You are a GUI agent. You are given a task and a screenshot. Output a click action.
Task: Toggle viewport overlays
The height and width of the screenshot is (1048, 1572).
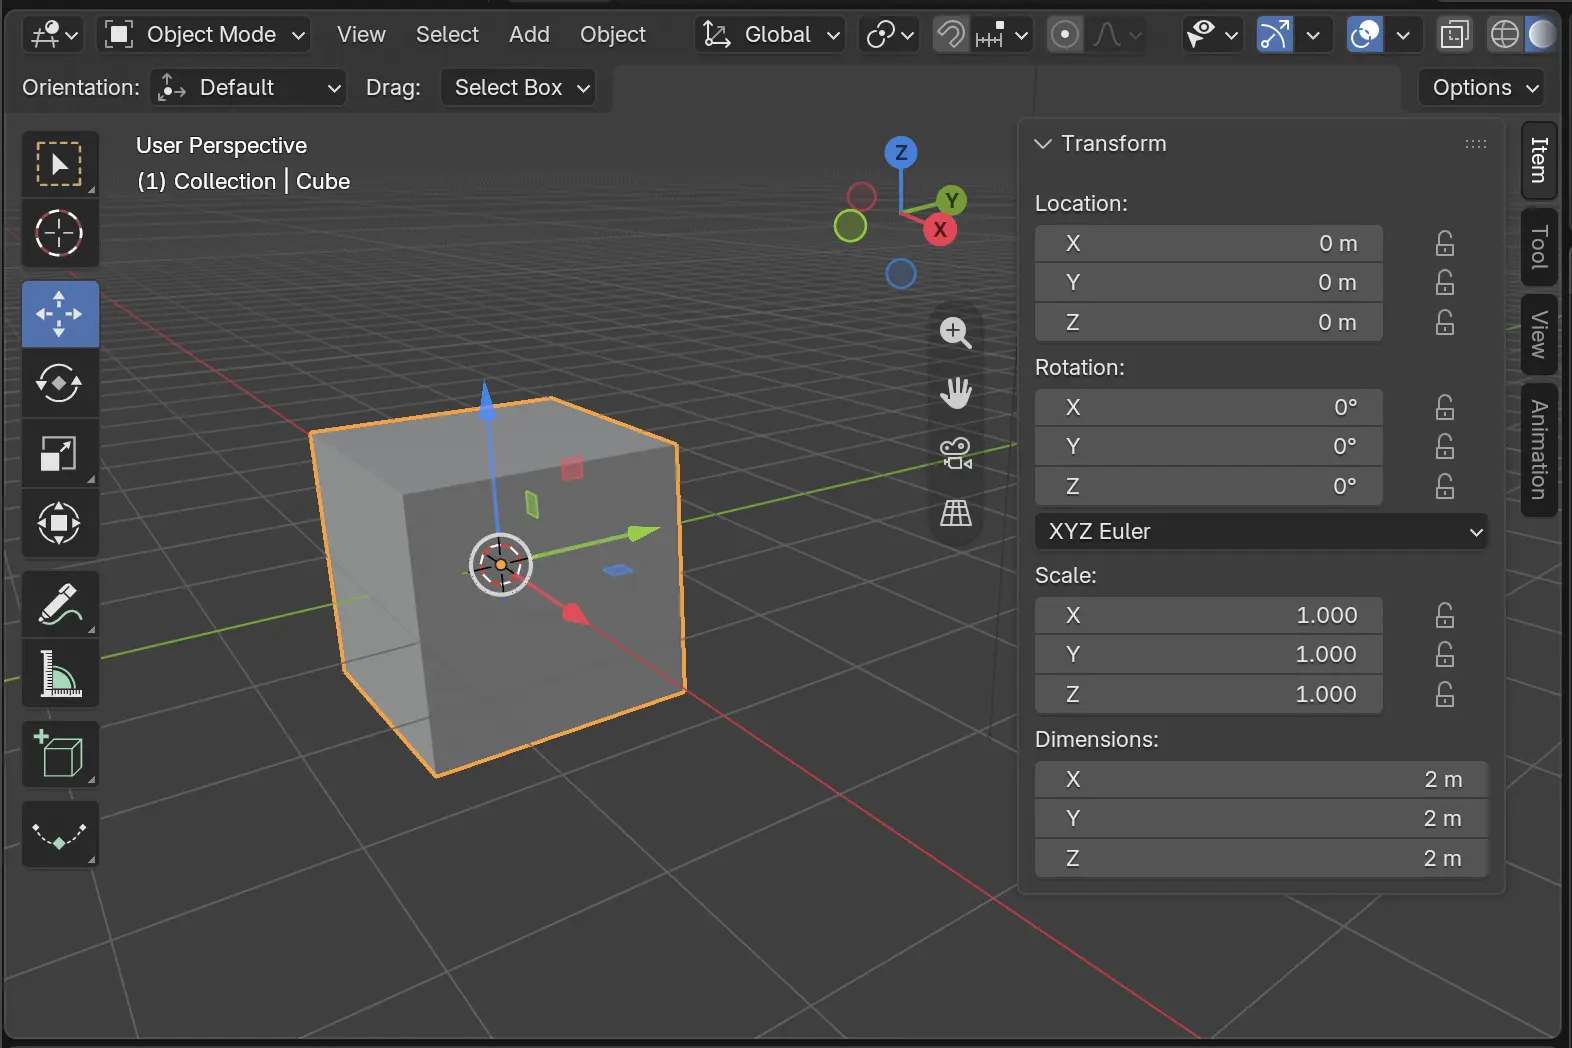coord(1365,35)
